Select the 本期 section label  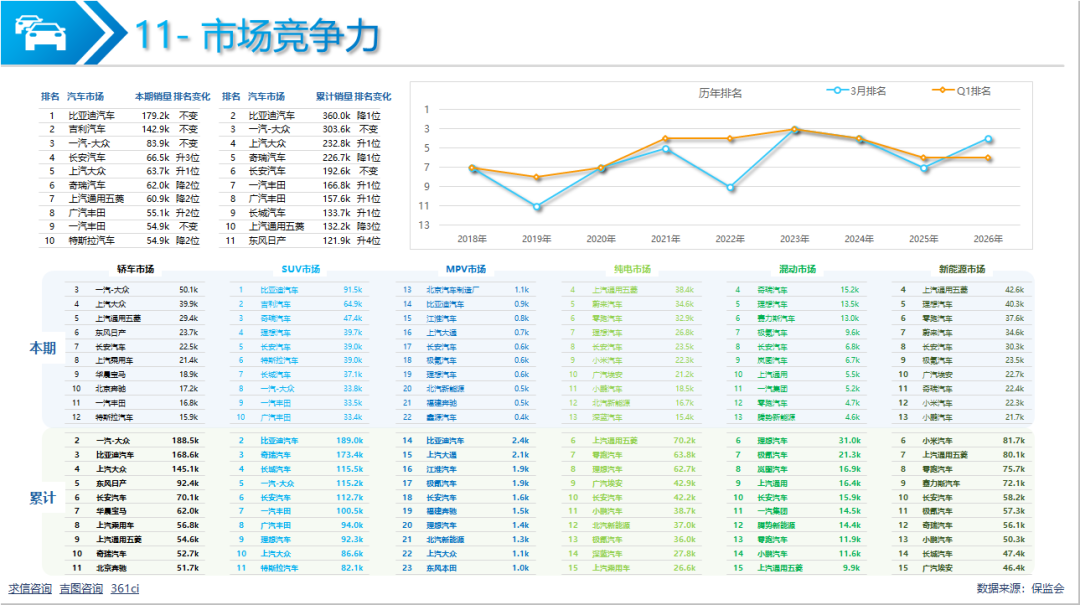(x=43, y=347)
